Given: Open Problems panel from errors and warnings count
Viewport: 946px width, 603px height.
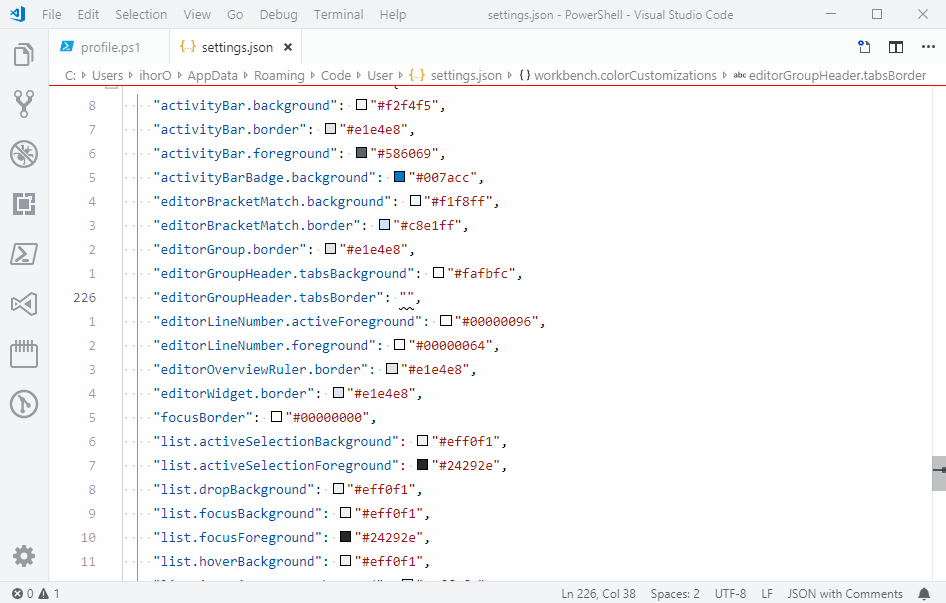Looking at the screenshot, I should [x=36, y=593].
